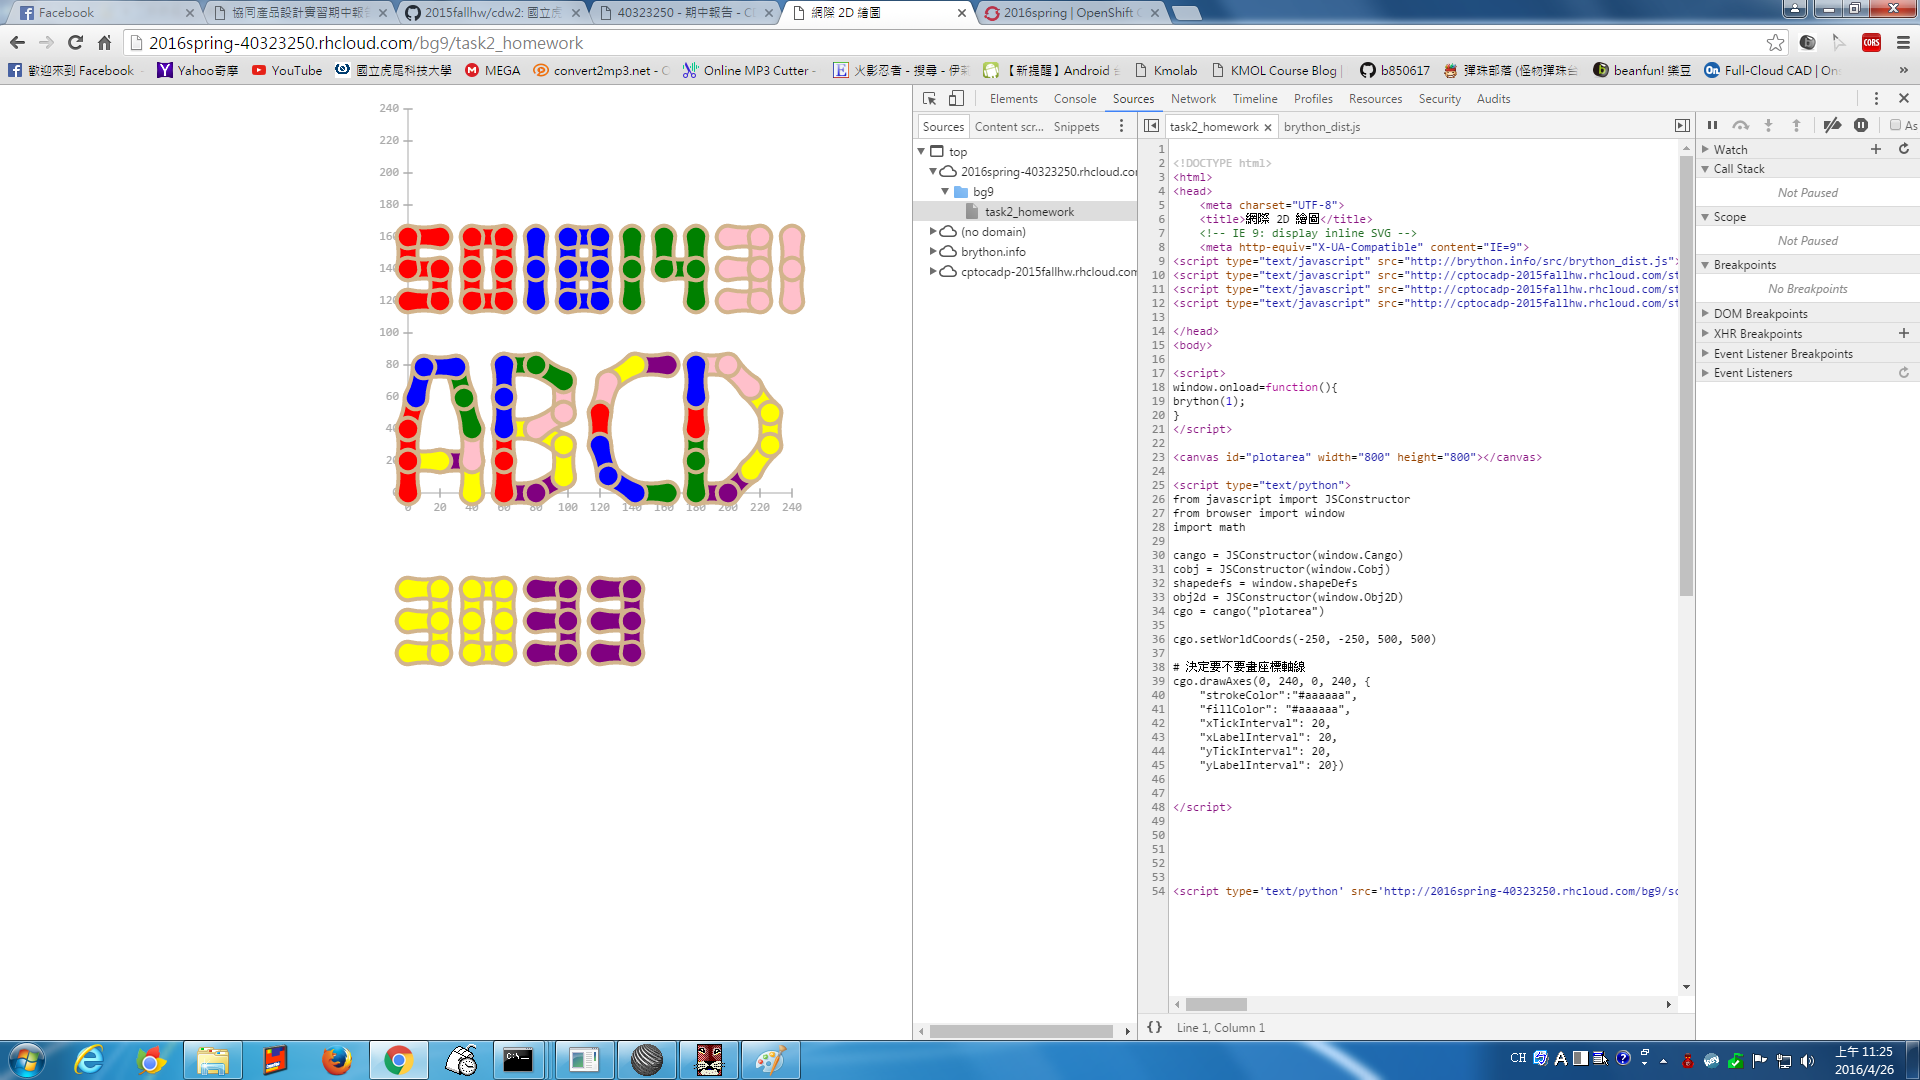Open the Security panel

click(x=1439, y=98)
